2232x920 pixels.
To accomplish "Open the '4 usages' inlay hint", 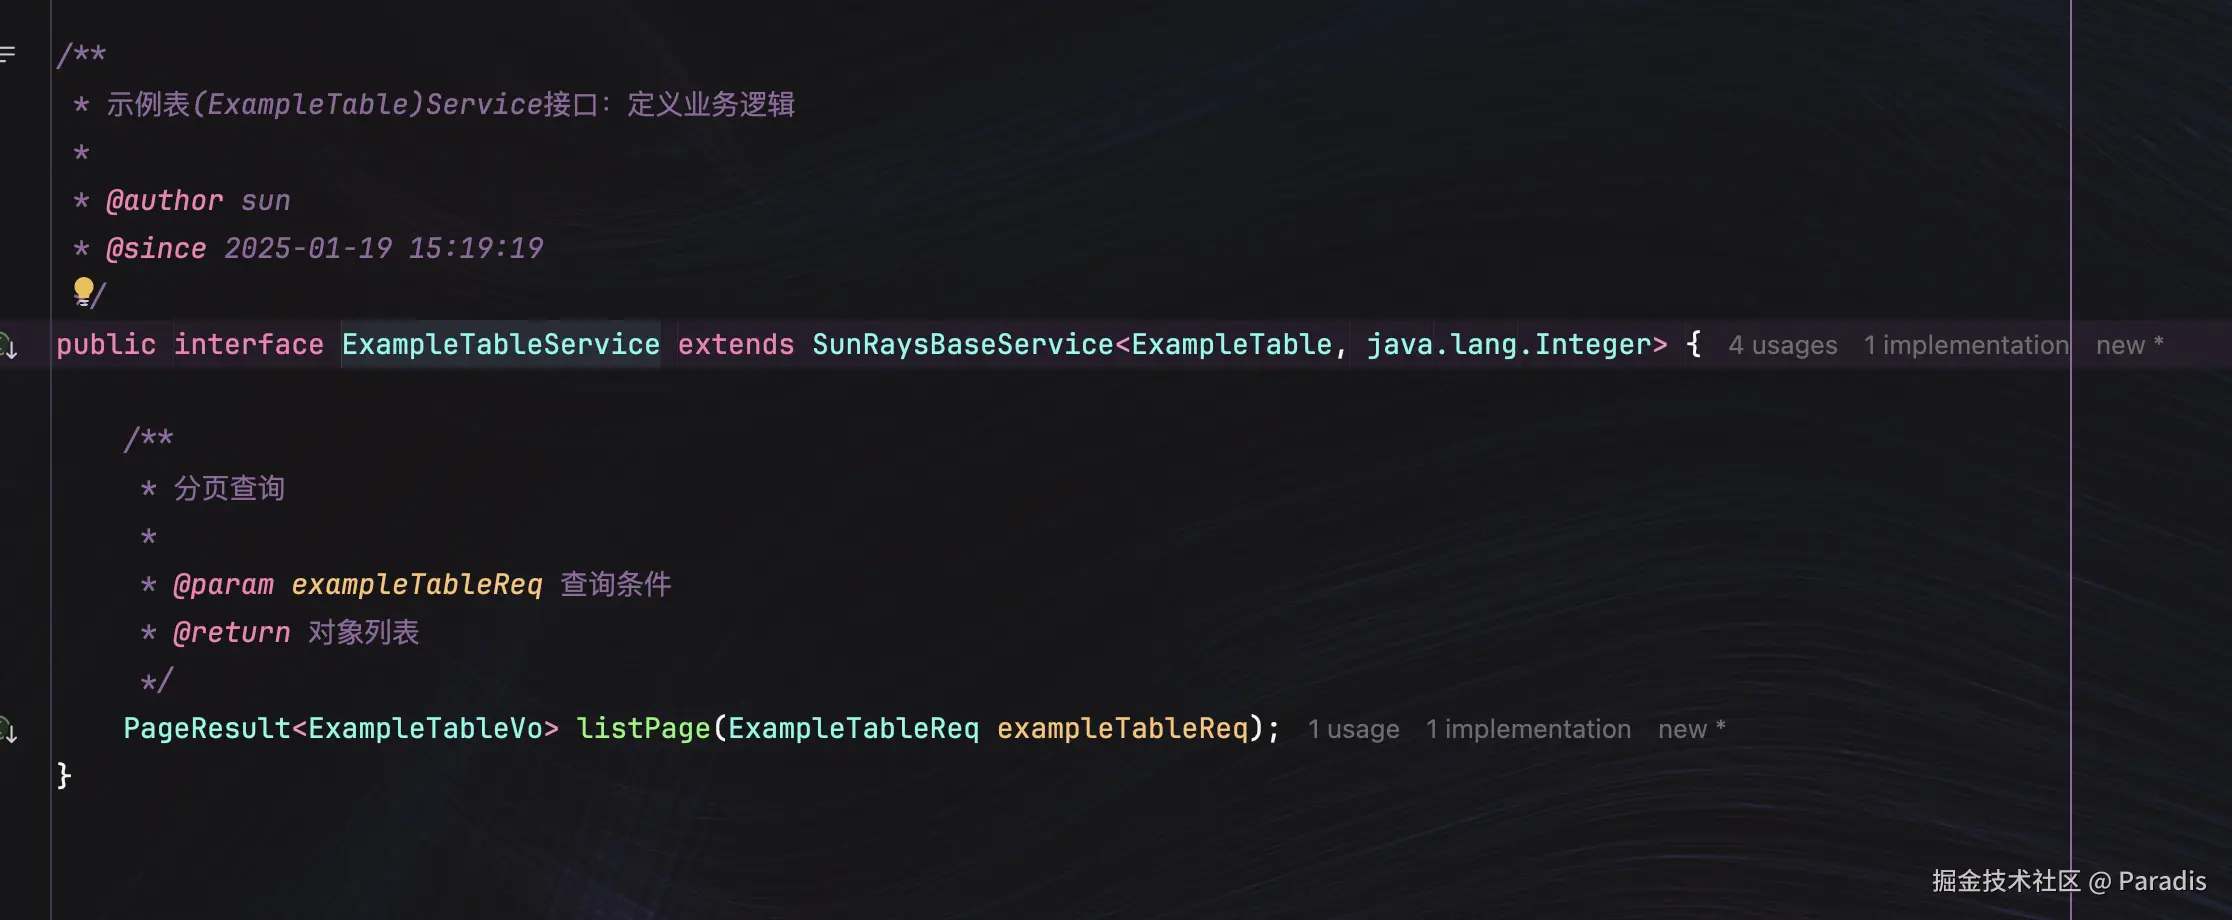I will tap(1782, 345).
